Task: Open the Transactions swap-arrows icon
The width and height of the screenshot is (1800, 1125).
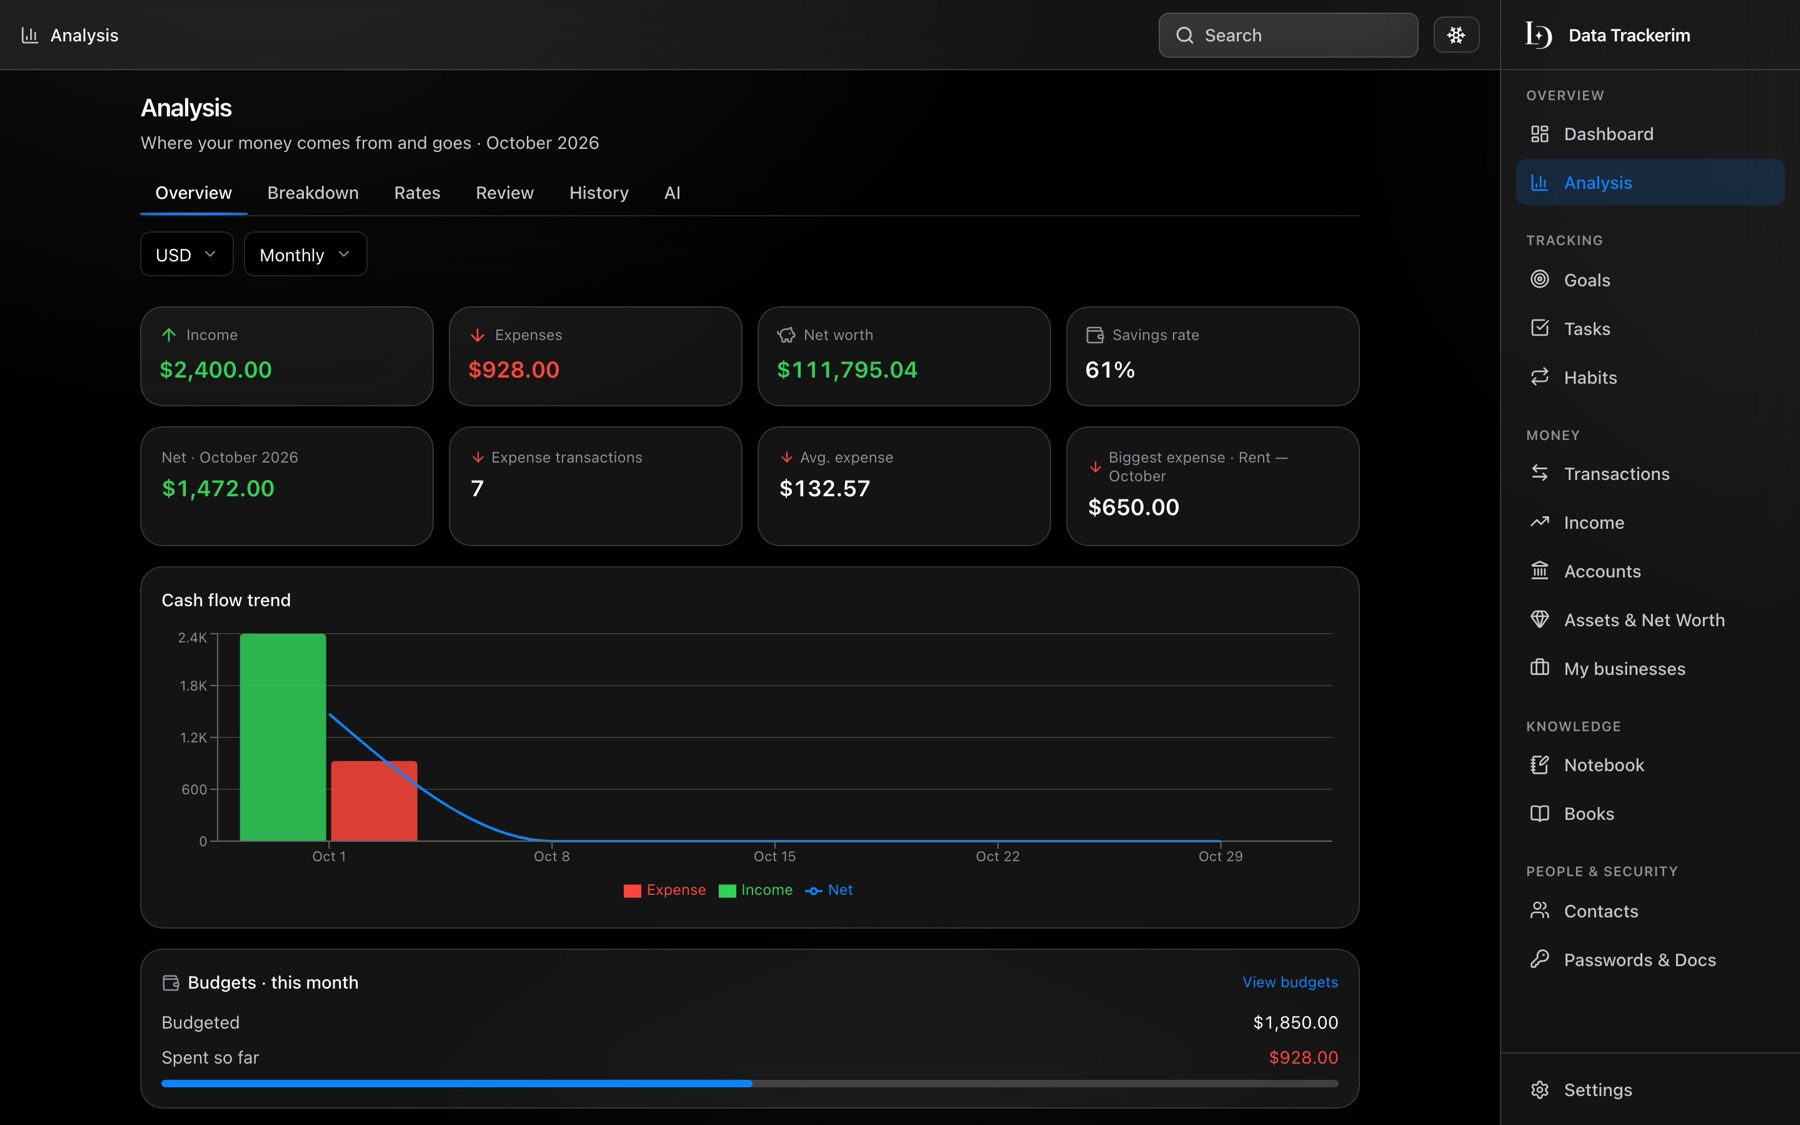Action: pyautogui.click(x=1539, y=473)
